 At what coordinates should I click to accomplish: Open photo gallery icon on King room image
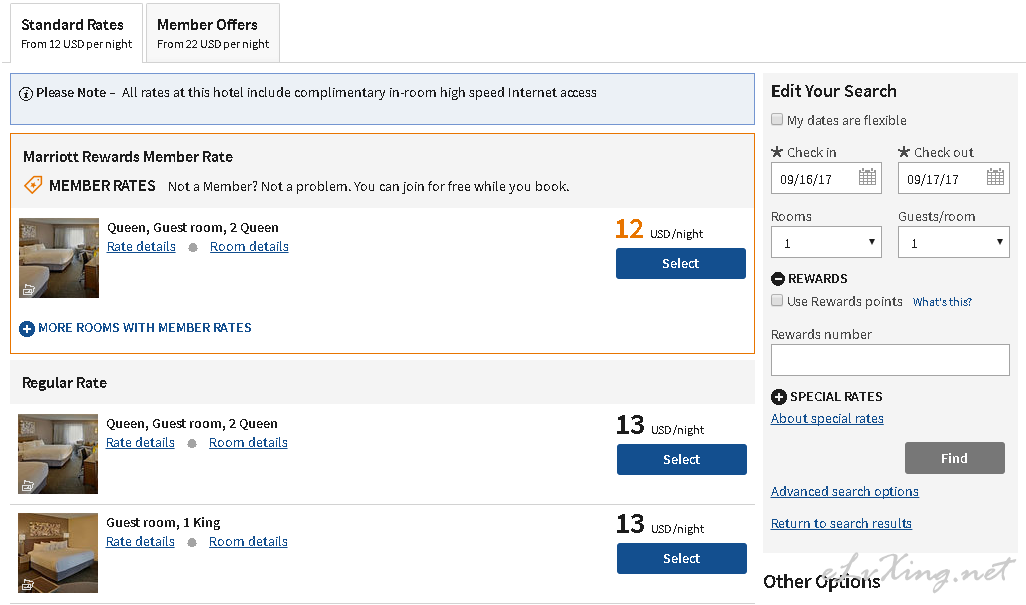coord(28,584)
